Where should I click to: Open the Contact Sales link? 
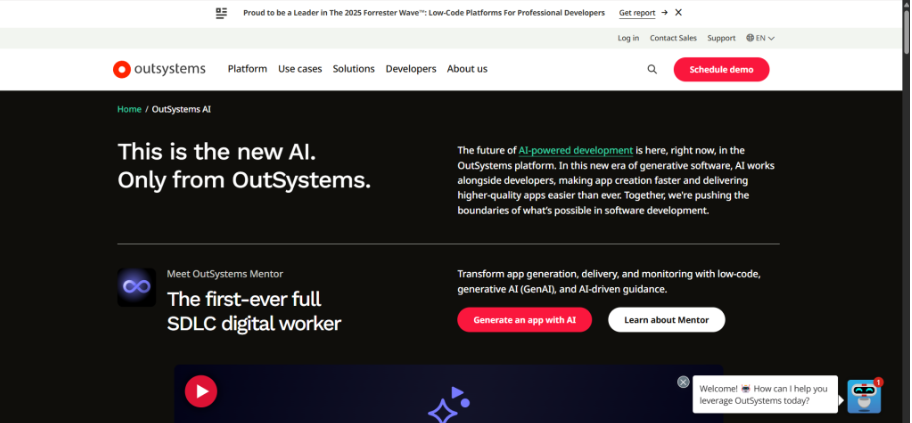[673, 38]
